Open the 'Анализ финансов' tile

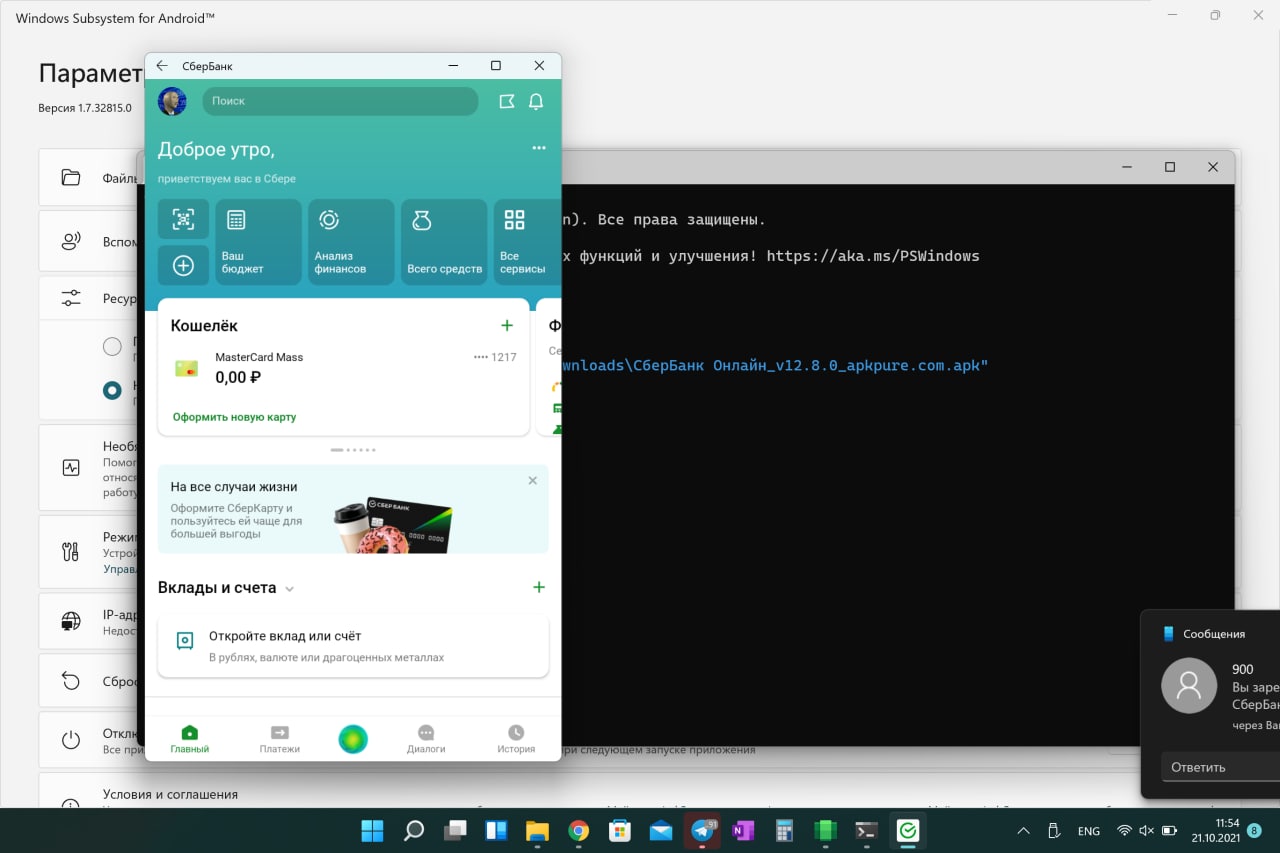point(351,242)
